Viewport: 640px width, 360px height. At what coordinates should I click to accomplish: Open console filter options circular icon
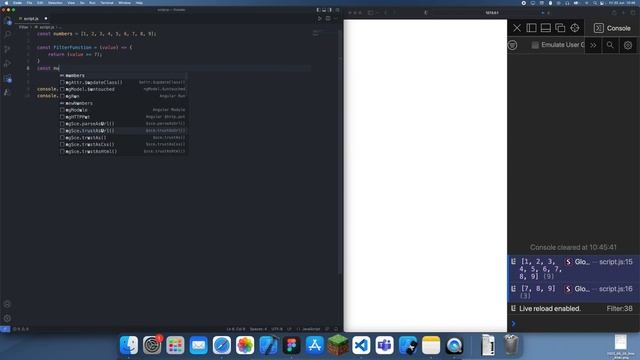(513, 45)
